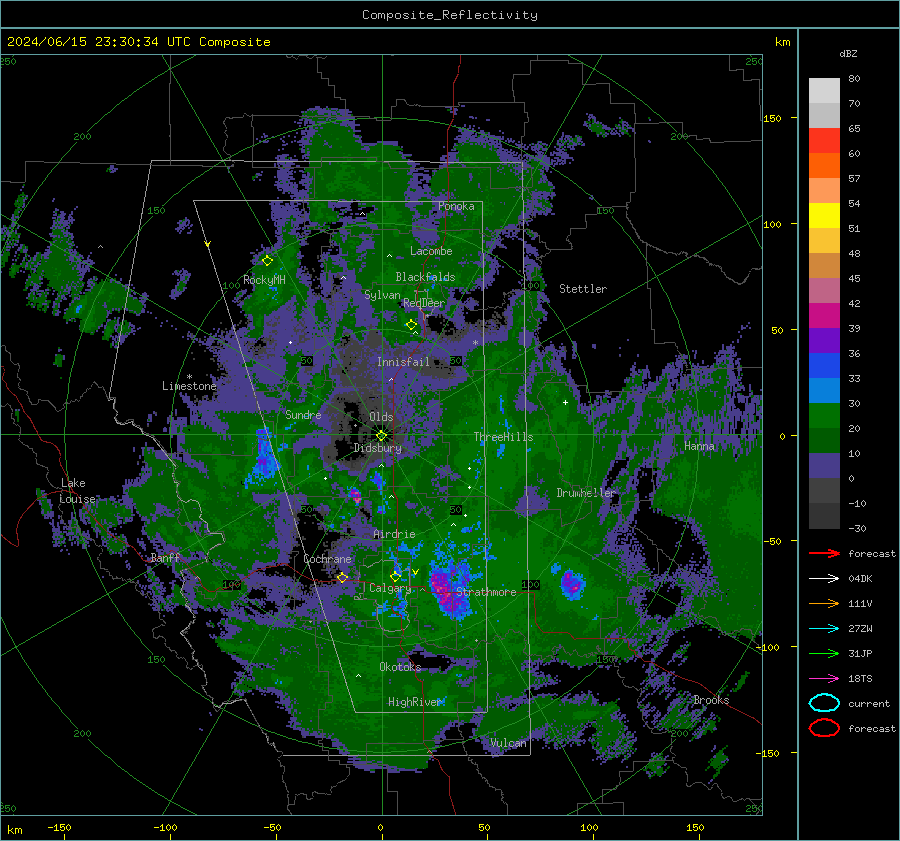Pick the yellow swatch between 54 and 51
Screen dimensions: 900x841
[x=824, y=216]
